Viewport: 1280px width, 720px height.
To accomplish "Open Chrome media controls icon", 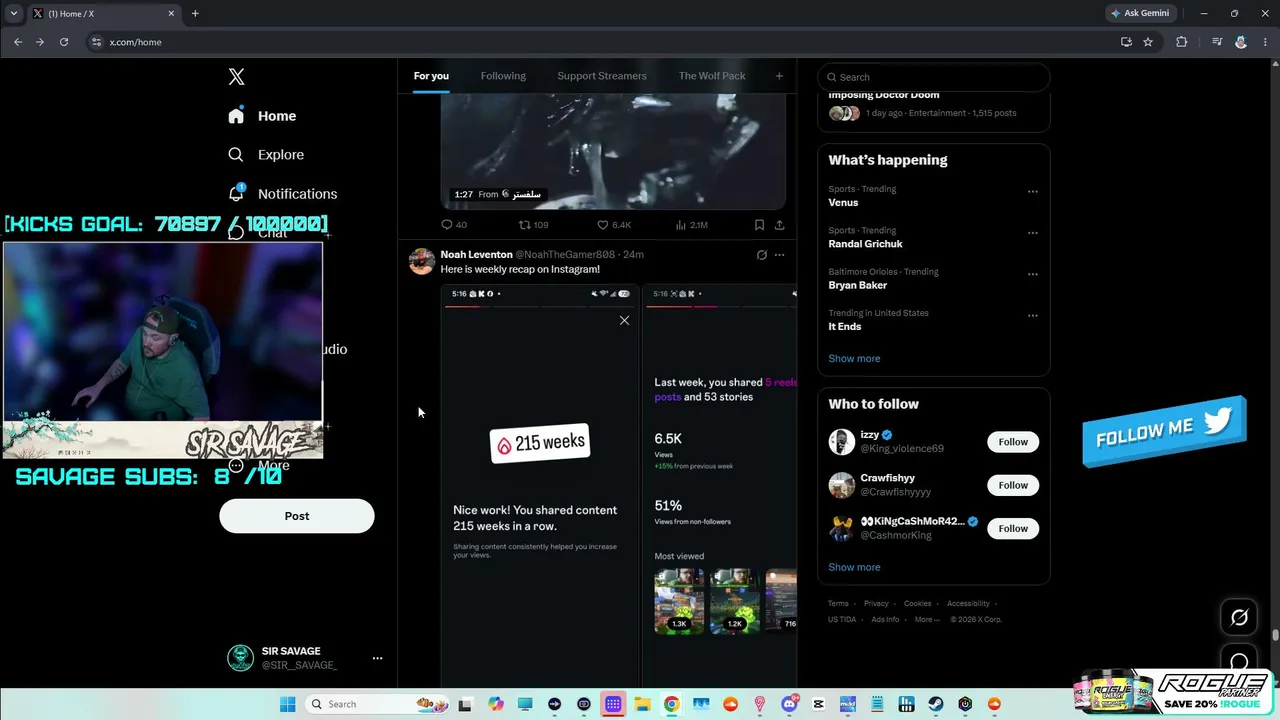I will pyautogui.click(x=1217, y=42).
